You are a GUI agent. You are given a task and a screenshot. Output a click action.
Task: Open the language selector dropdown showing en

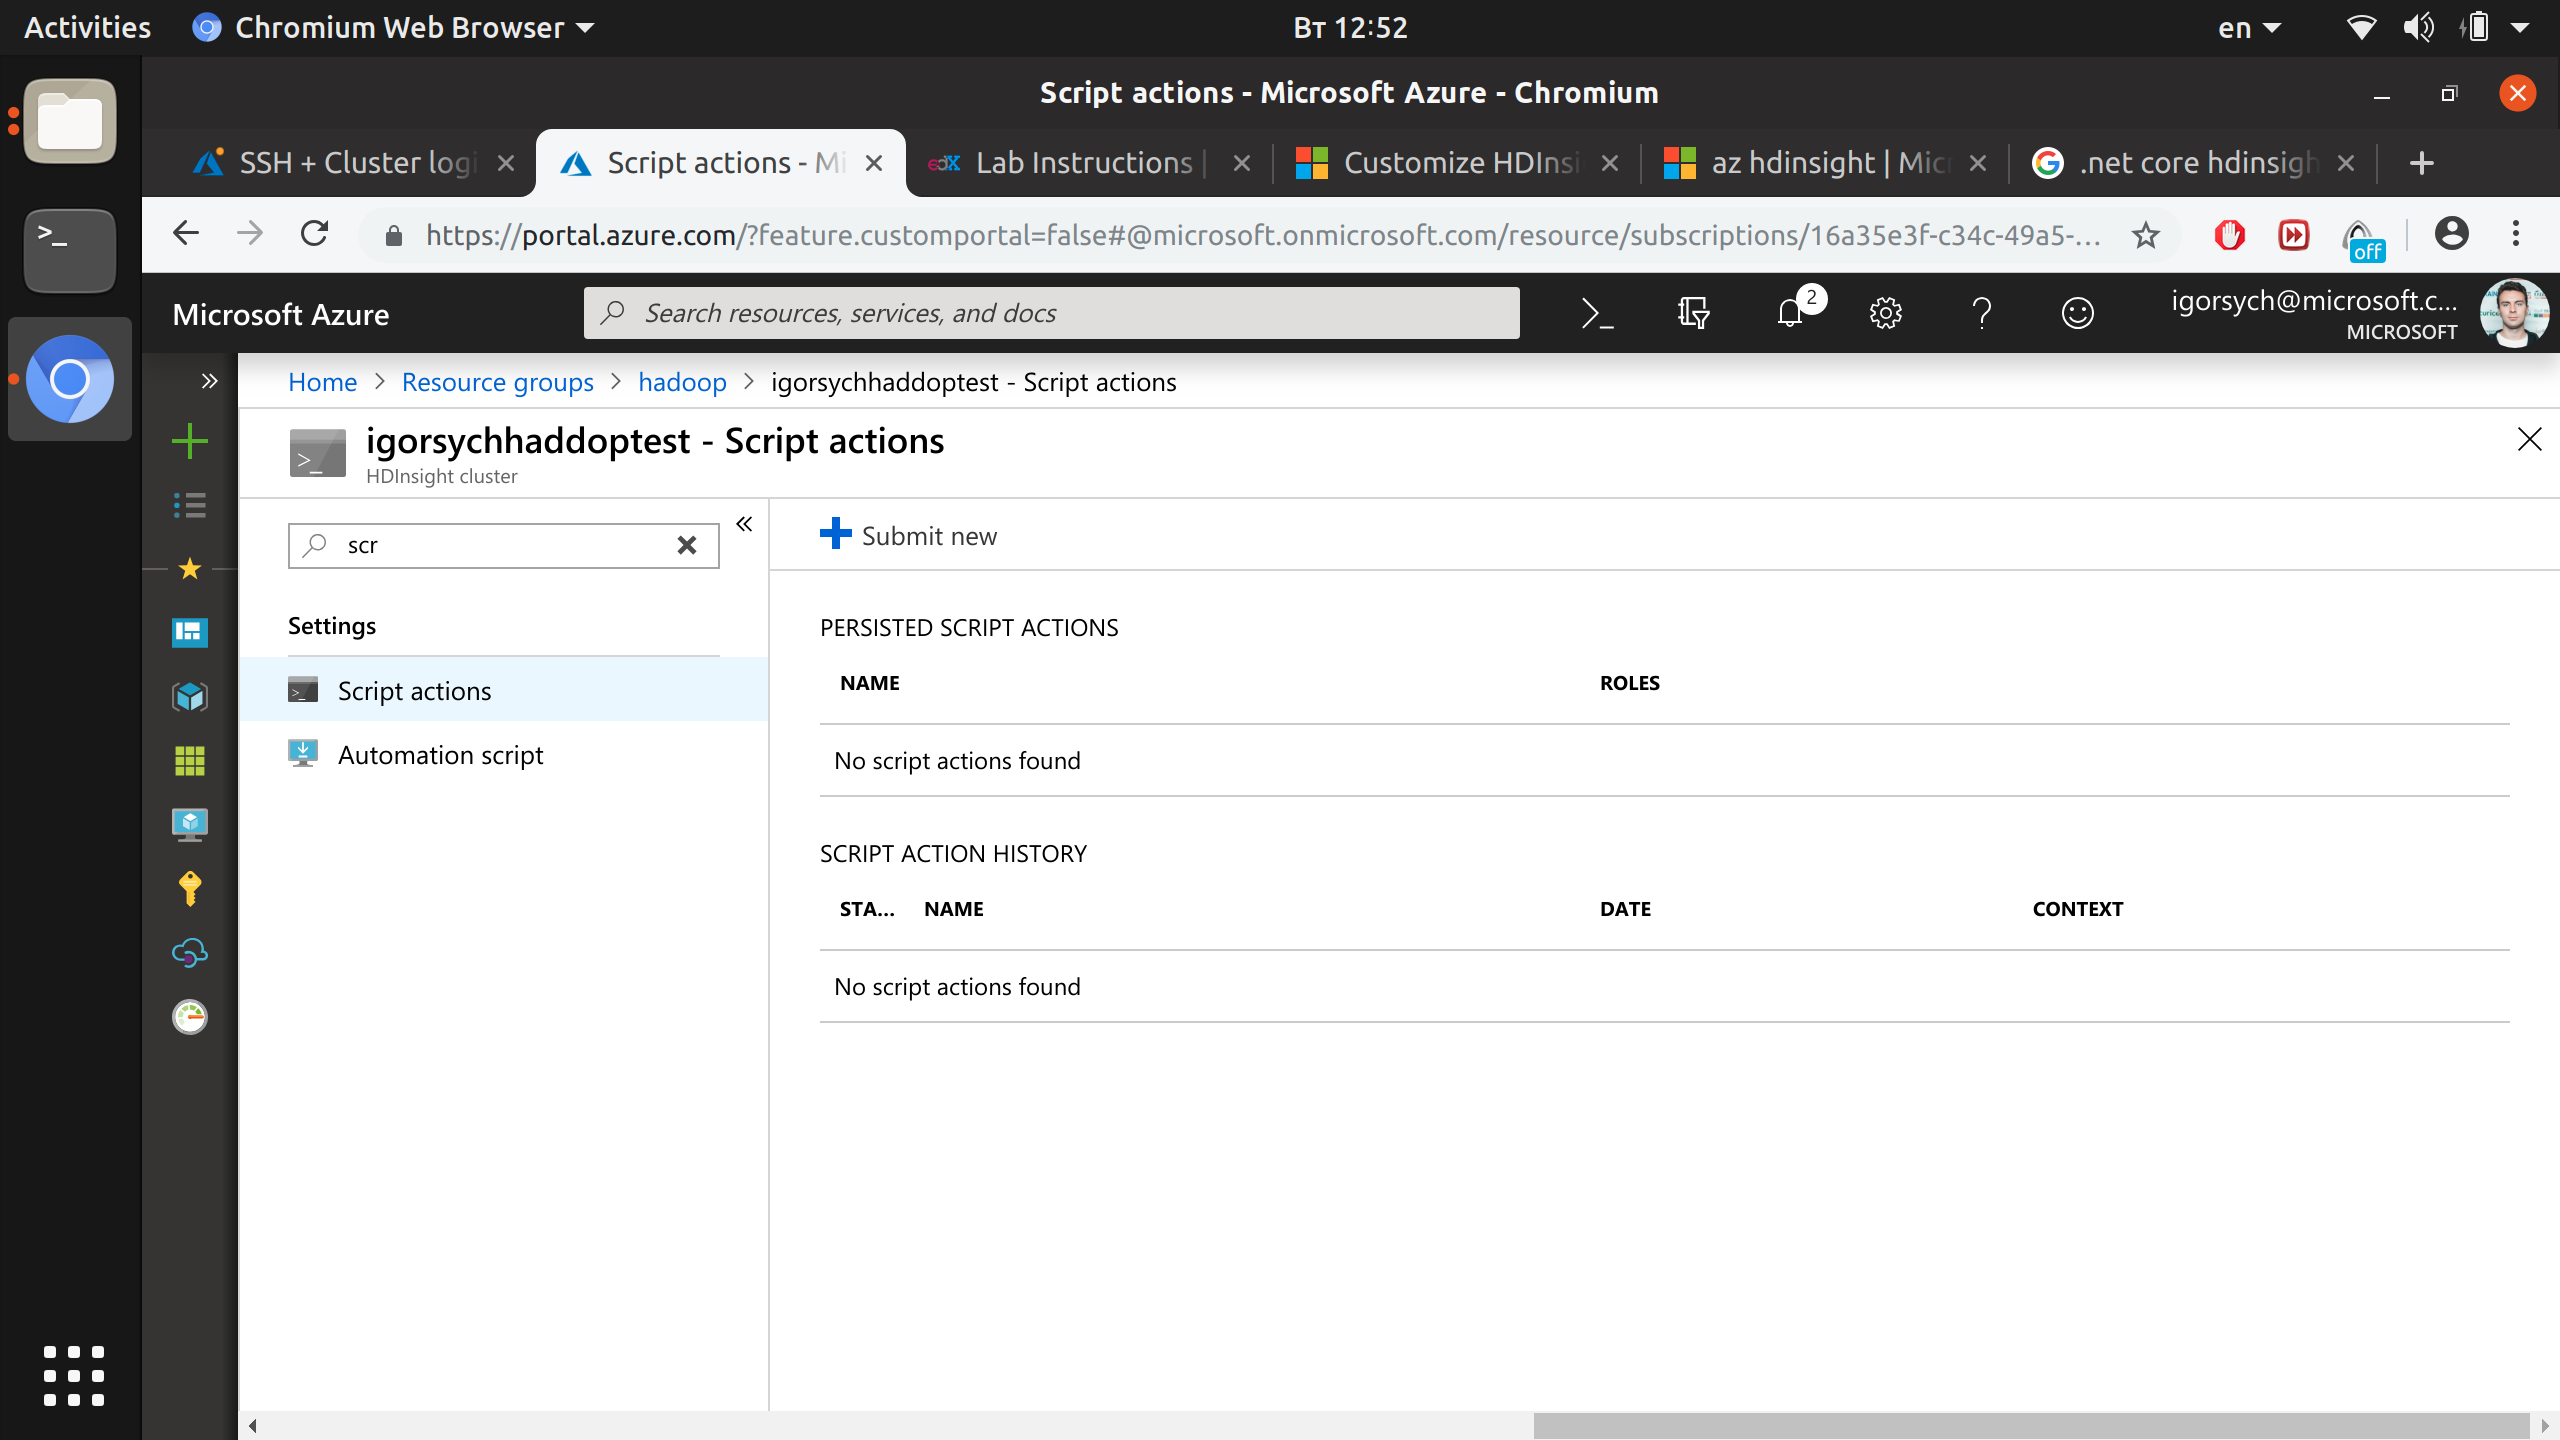(x=2248, y=27)
